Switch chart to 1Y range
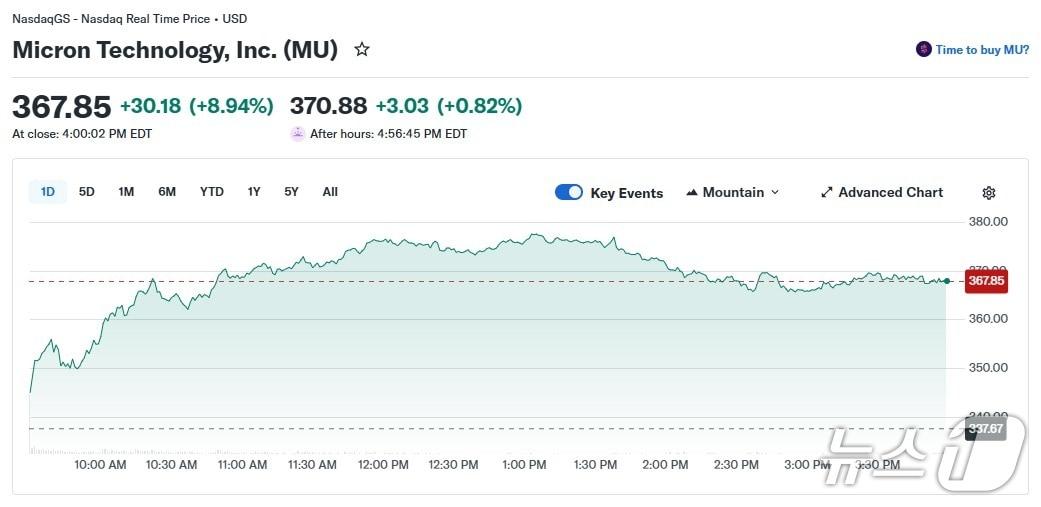The width and height of the screenshot is (1041, 507). click(x=254, y=192)
